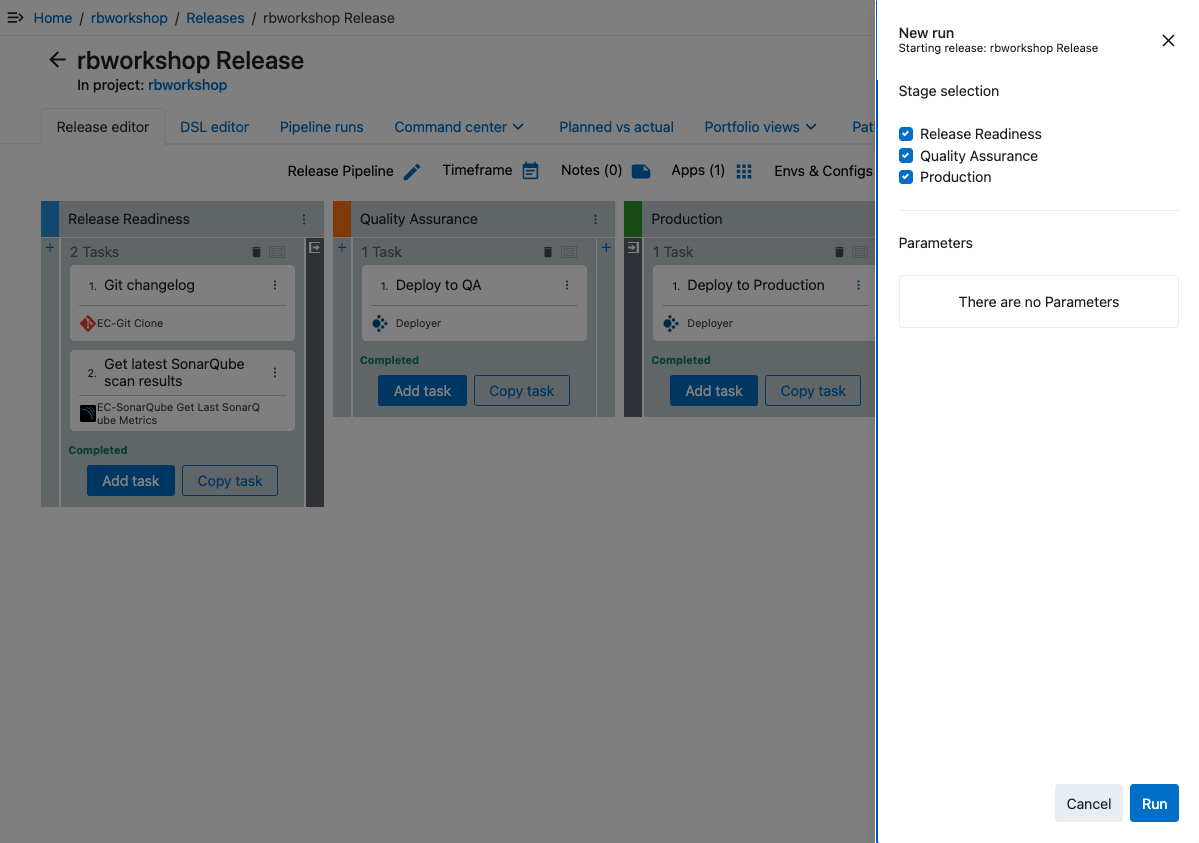Click the Apps (1) grid icon
This screenshot has height=843, width=1199.
click(x=743, y=171)
